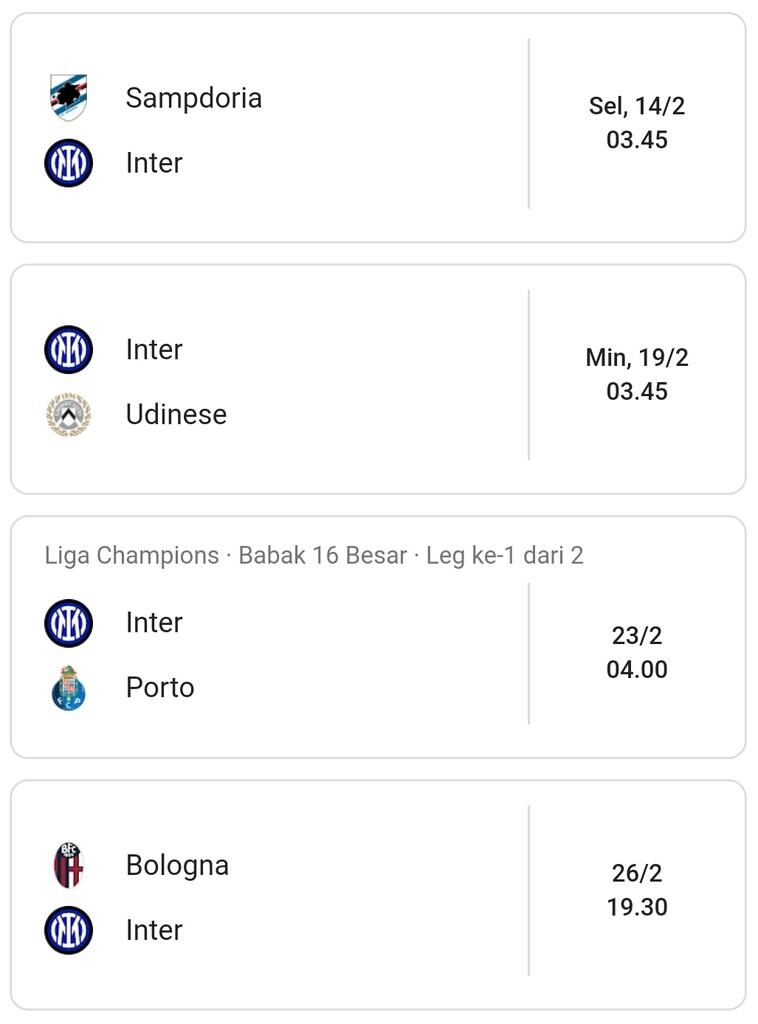Click Inter's name in the Porto fixture

point(154,623)
